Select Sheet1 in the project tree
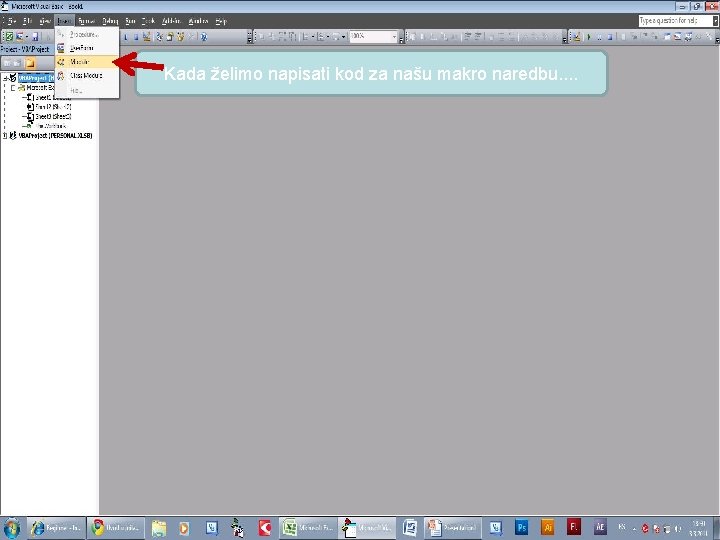This screenshot has width=720, height=540. coord(46,97)
